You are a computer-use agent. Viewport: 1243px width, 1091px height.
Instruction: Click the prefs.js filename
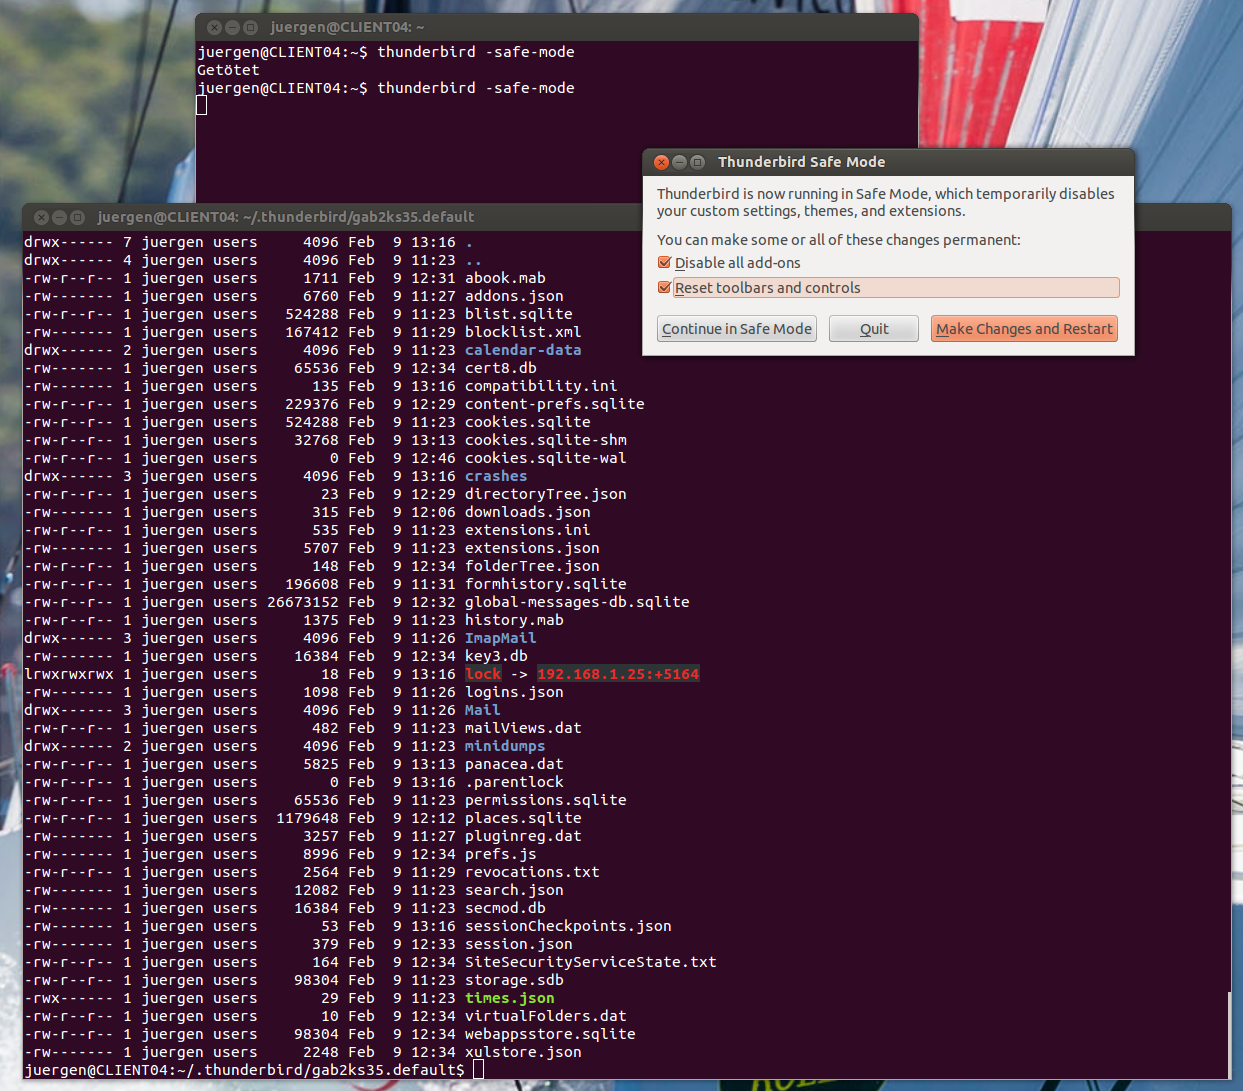500,854
